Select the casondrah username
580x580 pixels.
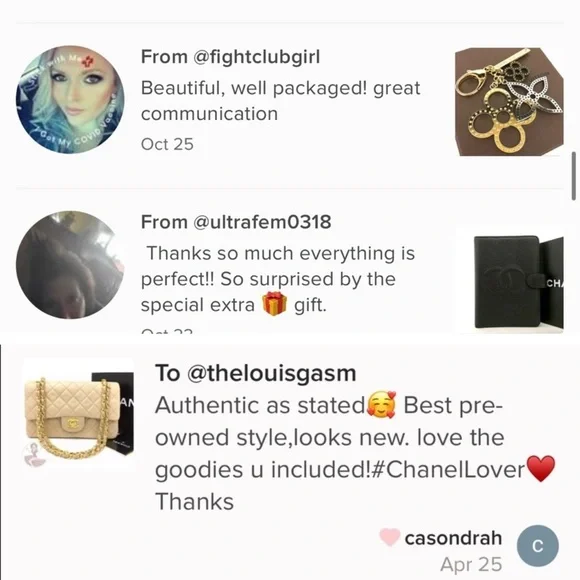tap(453, 538)
